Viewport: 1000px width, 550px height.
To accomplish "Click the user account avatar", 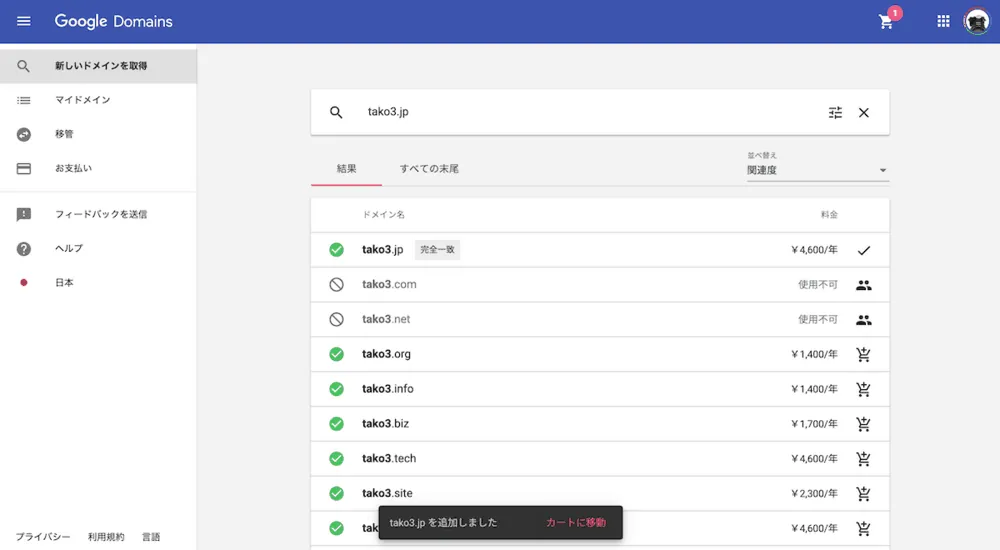I will [x=976, y=21].
